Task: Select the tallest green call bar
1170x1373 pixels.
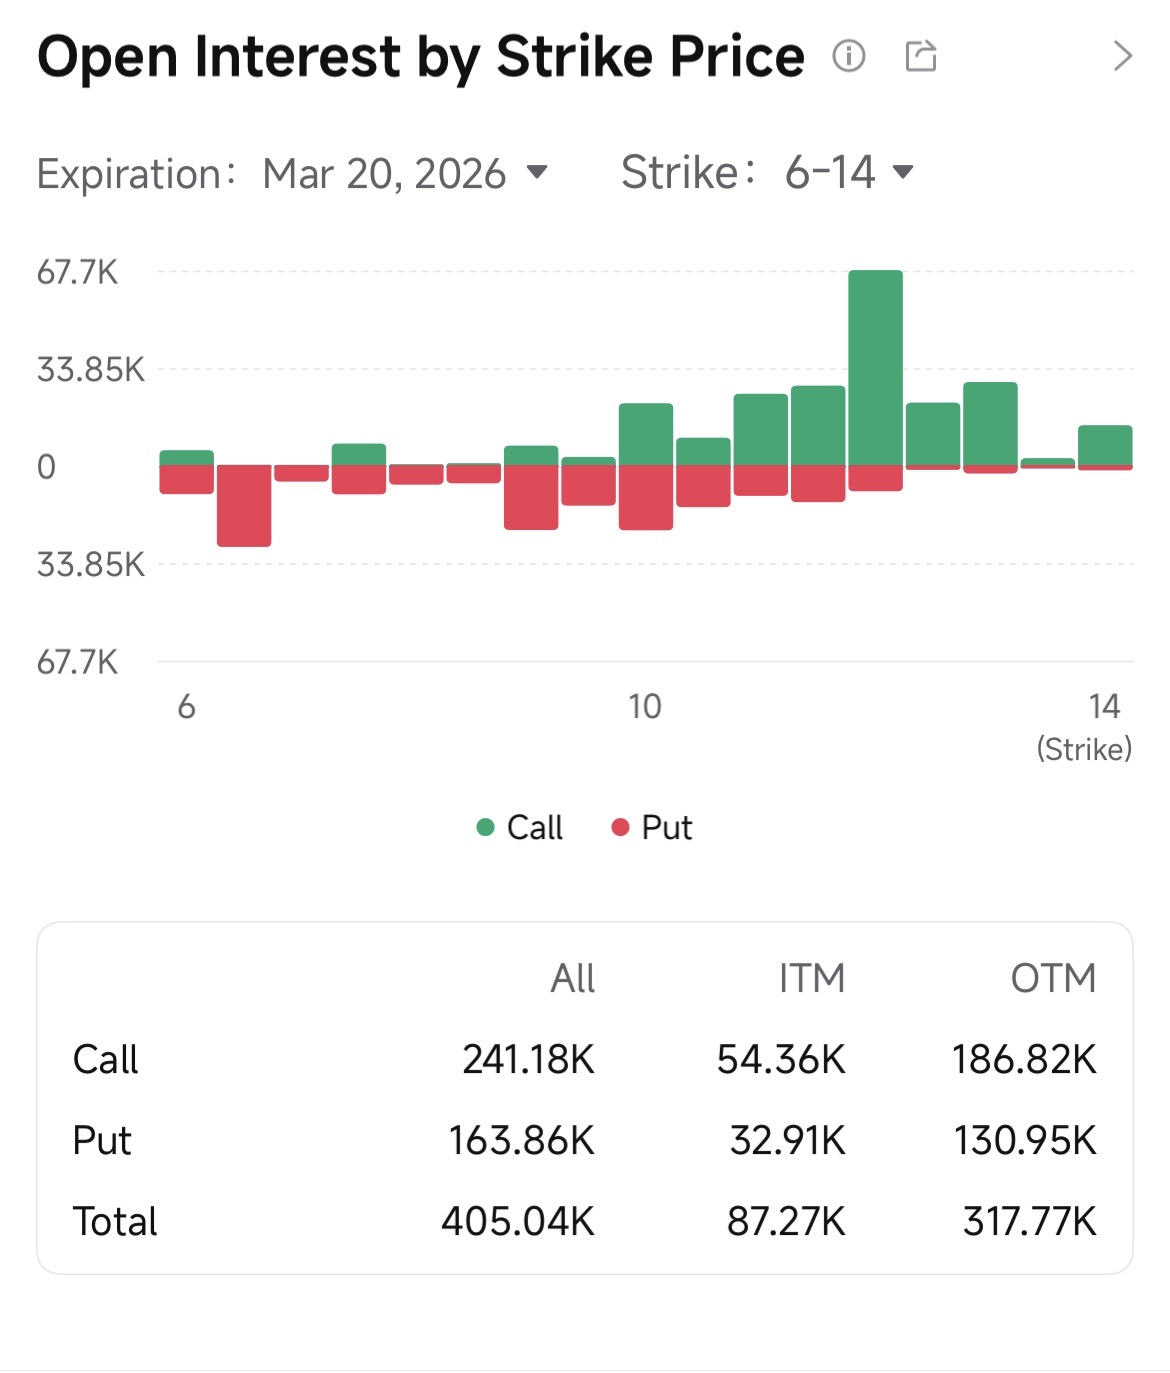Action: pos(875,368)
